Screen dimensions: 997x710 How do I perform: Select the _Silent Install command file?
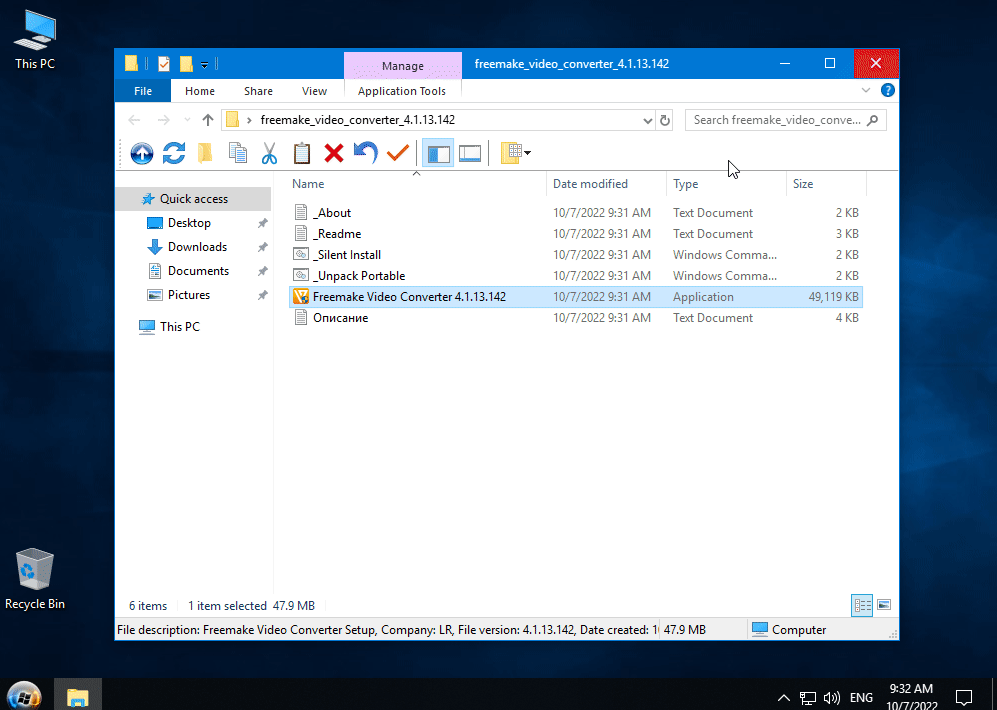pyautogui.click(x=347, y=255)
